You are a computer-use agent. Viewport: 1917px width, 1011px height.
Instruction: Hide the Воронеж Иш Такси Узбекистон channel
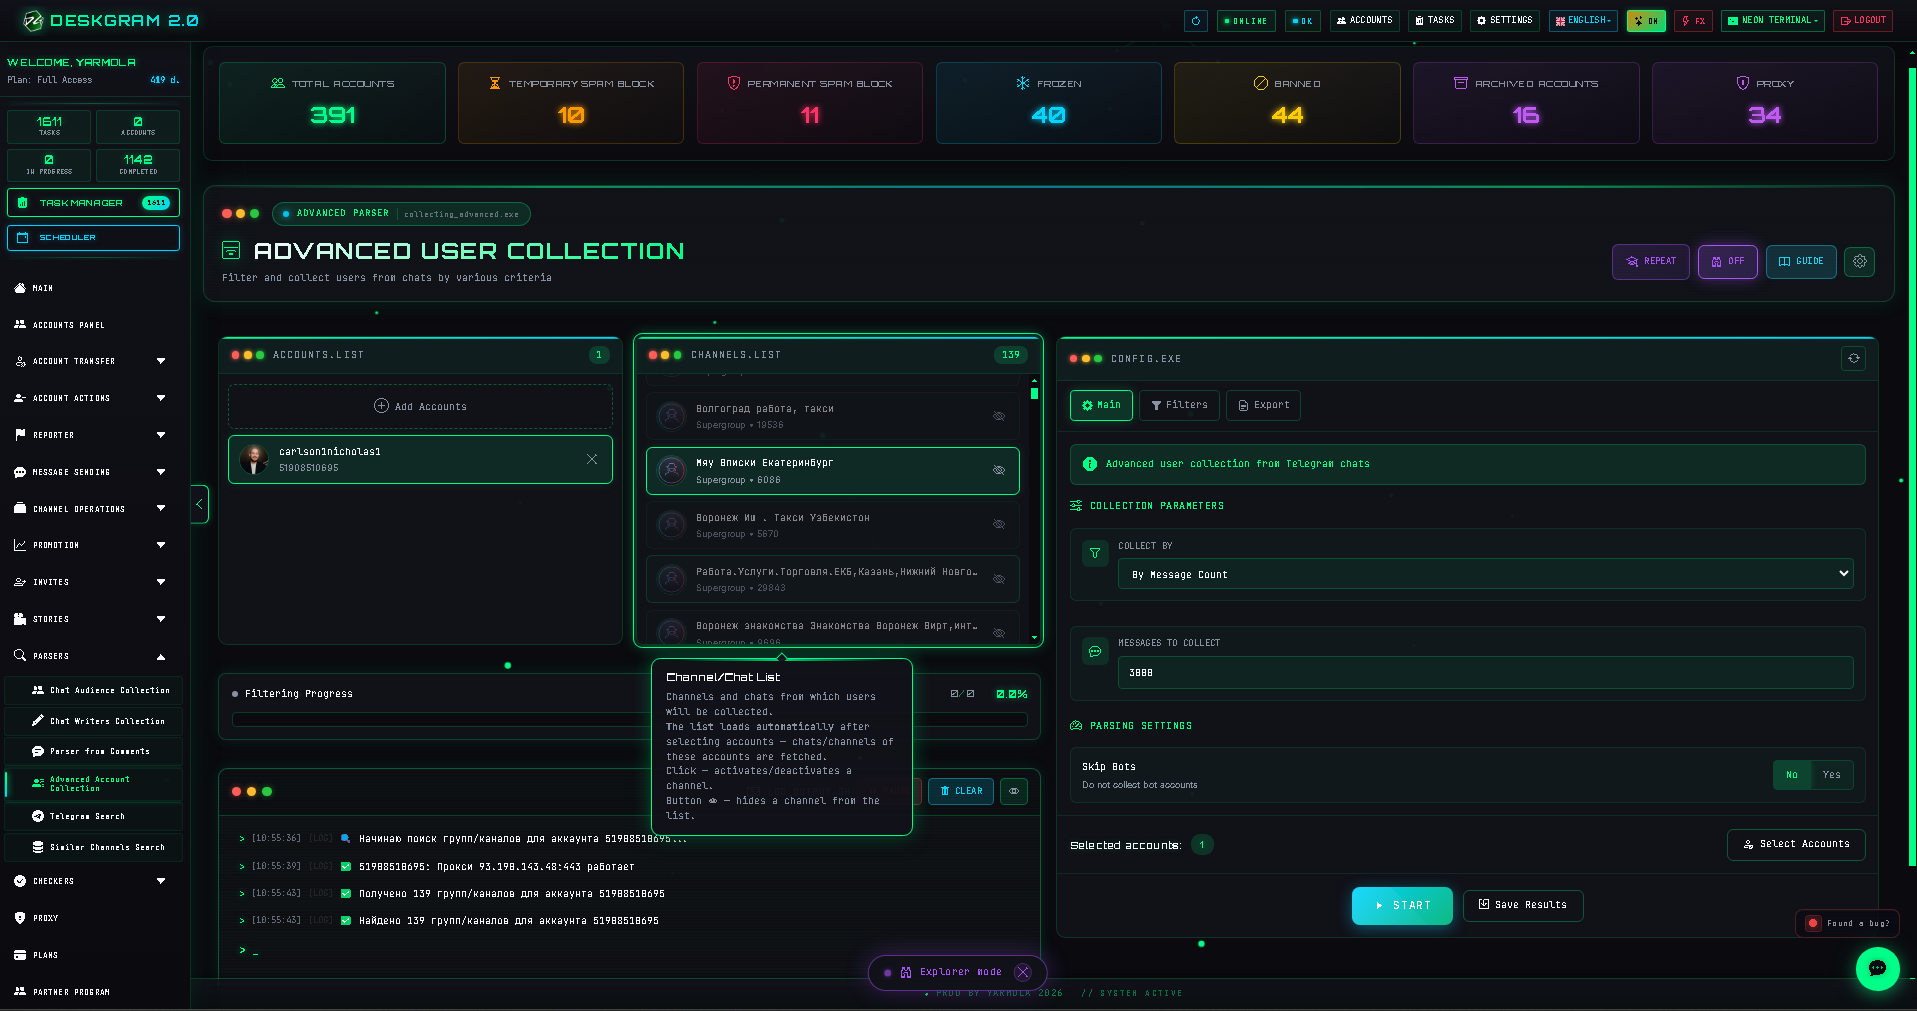[x=998, y=524]
